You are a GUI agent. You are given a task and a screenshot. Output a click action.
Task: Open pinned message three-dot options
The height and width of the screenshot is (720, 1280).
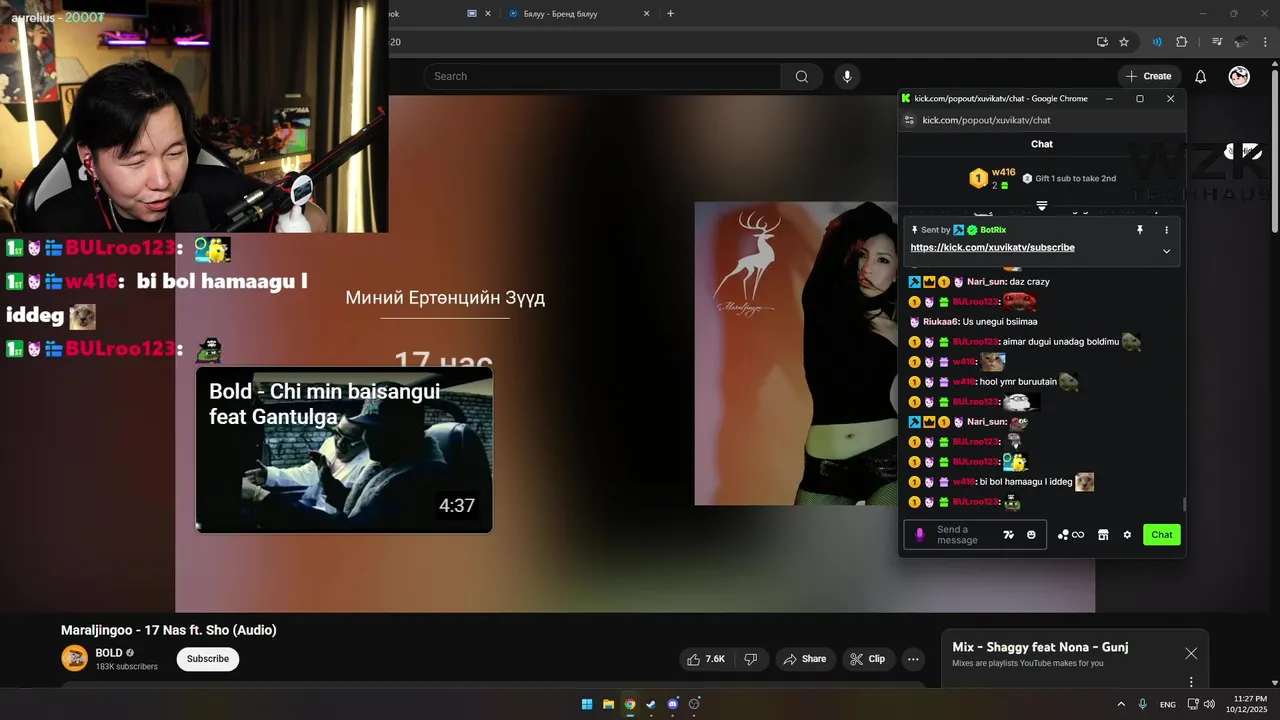[1166, 230]
